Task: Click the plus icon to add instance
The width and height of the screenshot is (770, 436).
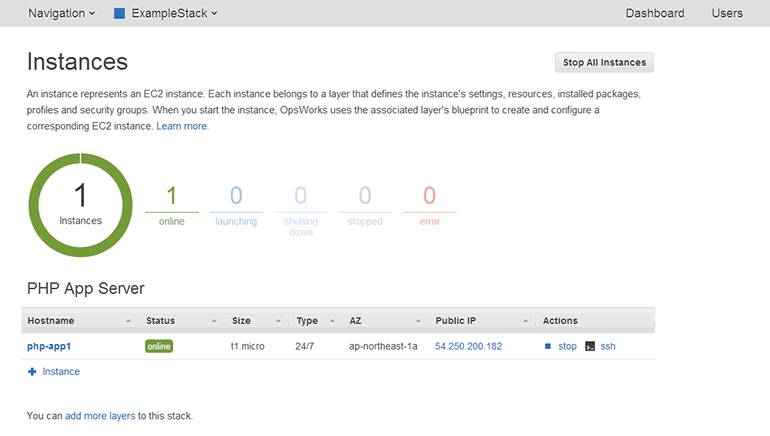Action: tap(32, 372)
